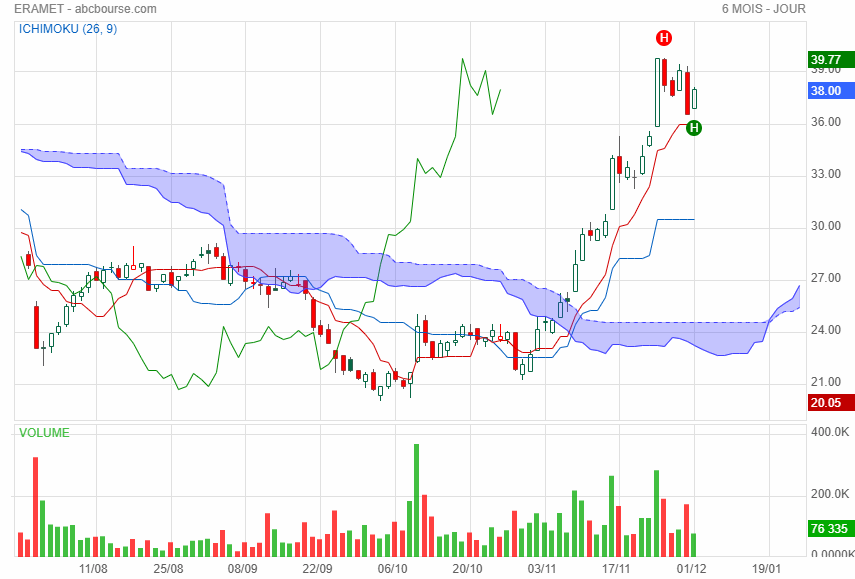
Task: Click the green 39.77 price tag
Action: point(831,59)
